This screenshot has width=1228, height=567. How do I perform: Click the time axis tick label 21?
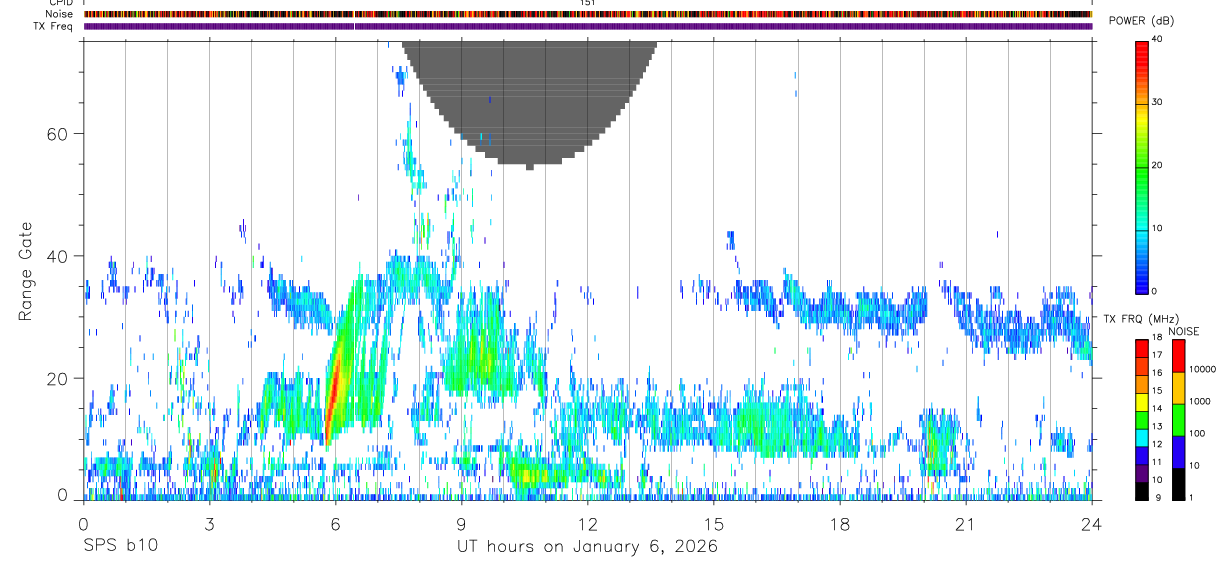point(966,523)
